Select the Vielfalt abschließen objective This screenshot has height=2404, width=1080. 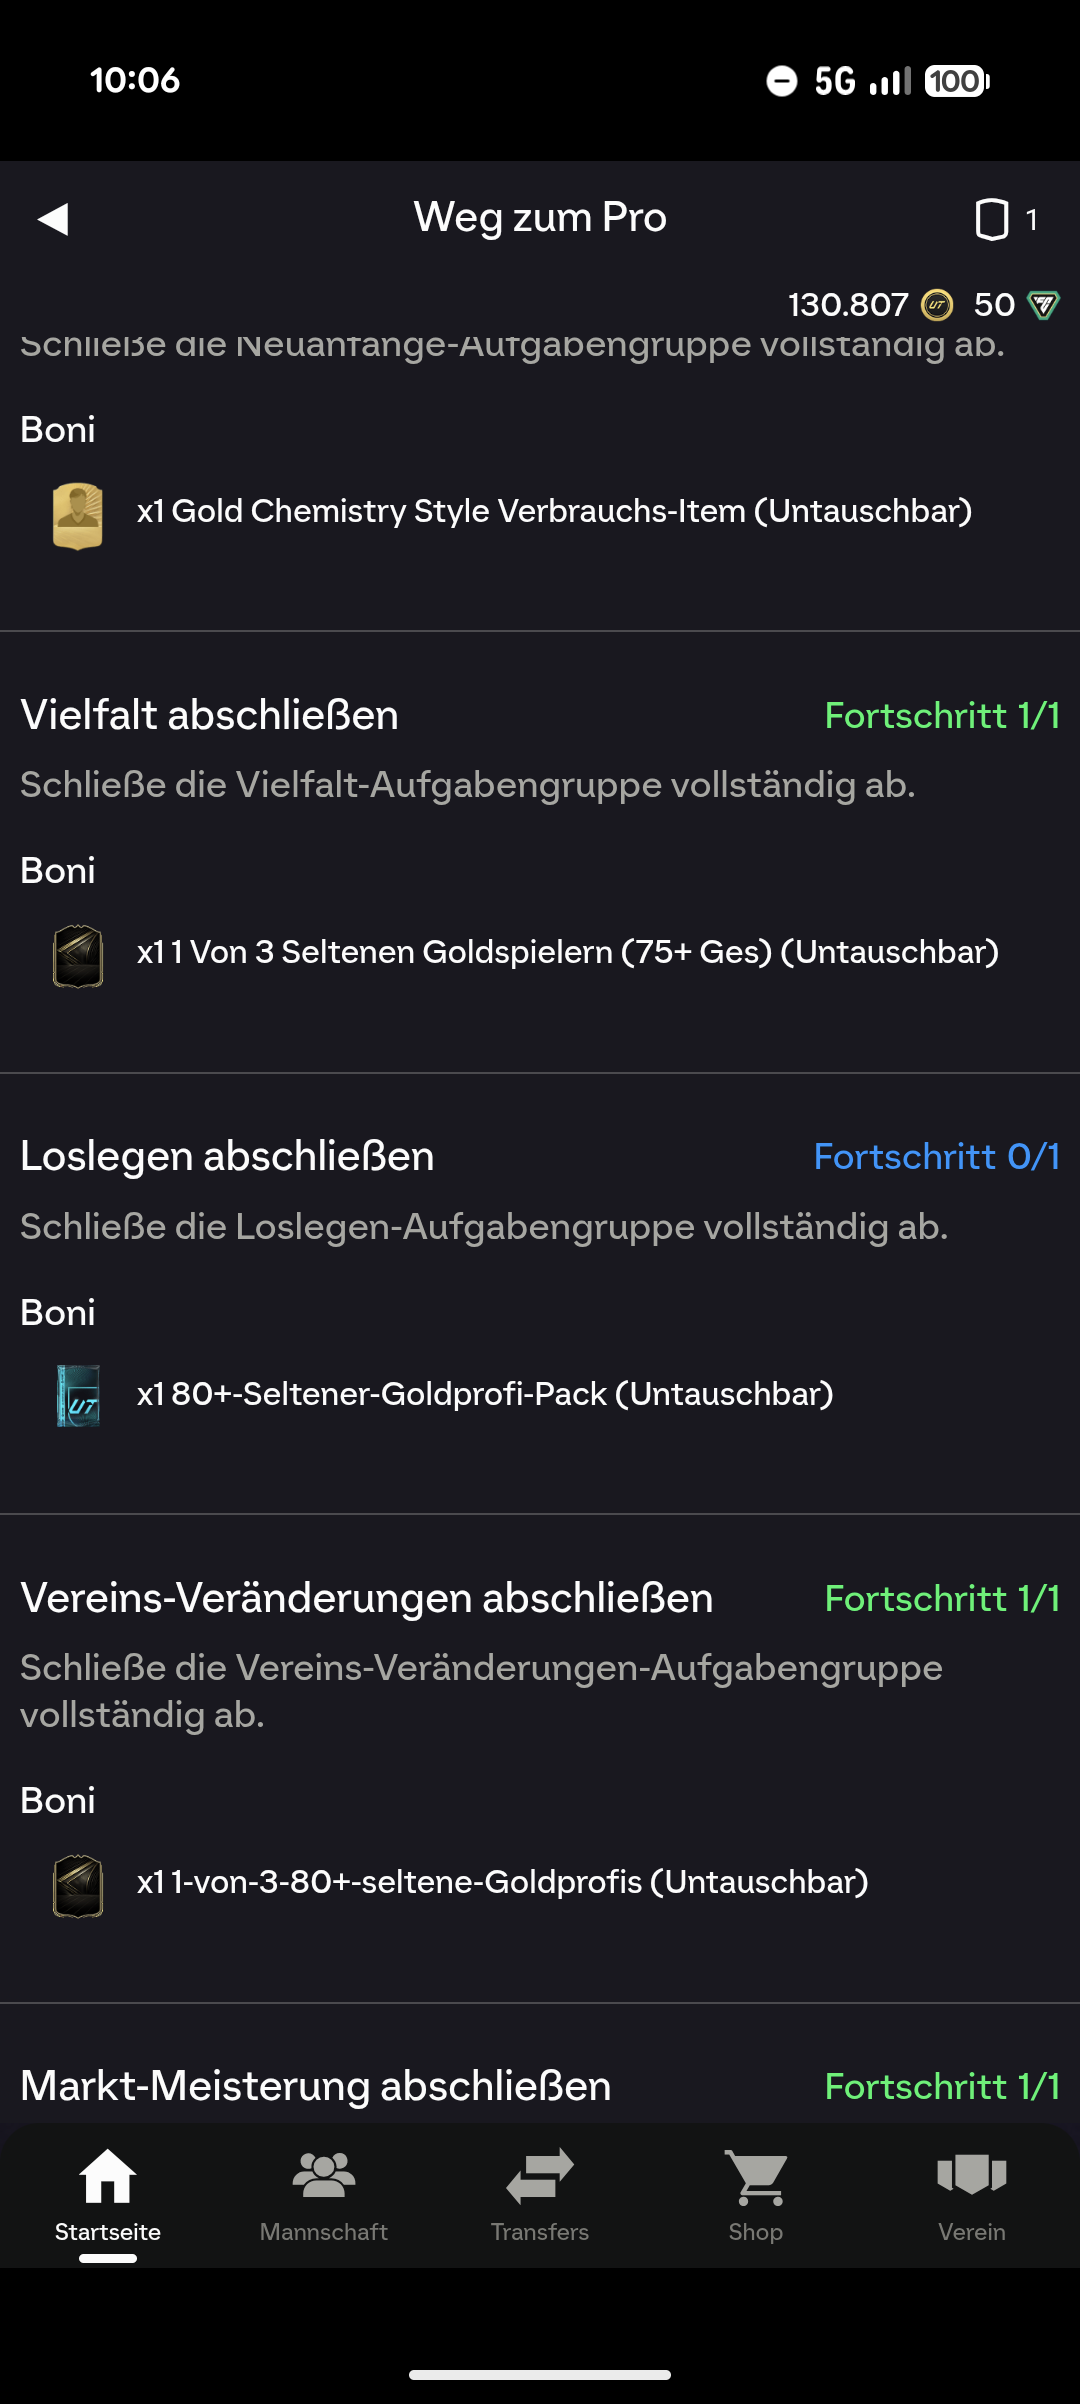tap(210, 716)
